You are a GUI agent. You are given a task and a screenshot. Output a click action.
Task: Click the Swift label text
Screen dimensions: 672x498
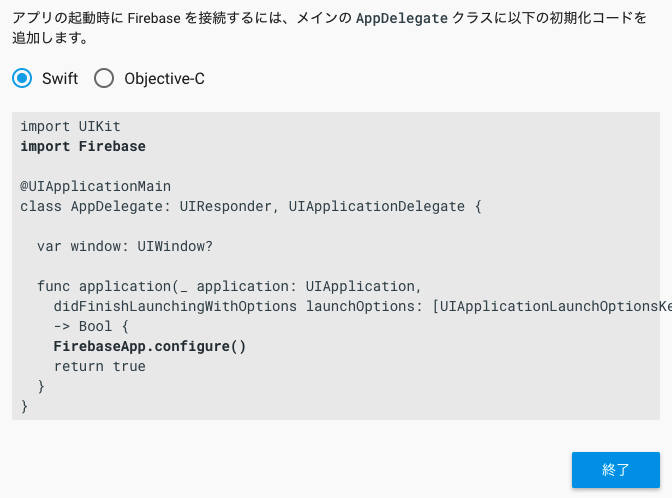click(60, 78)
